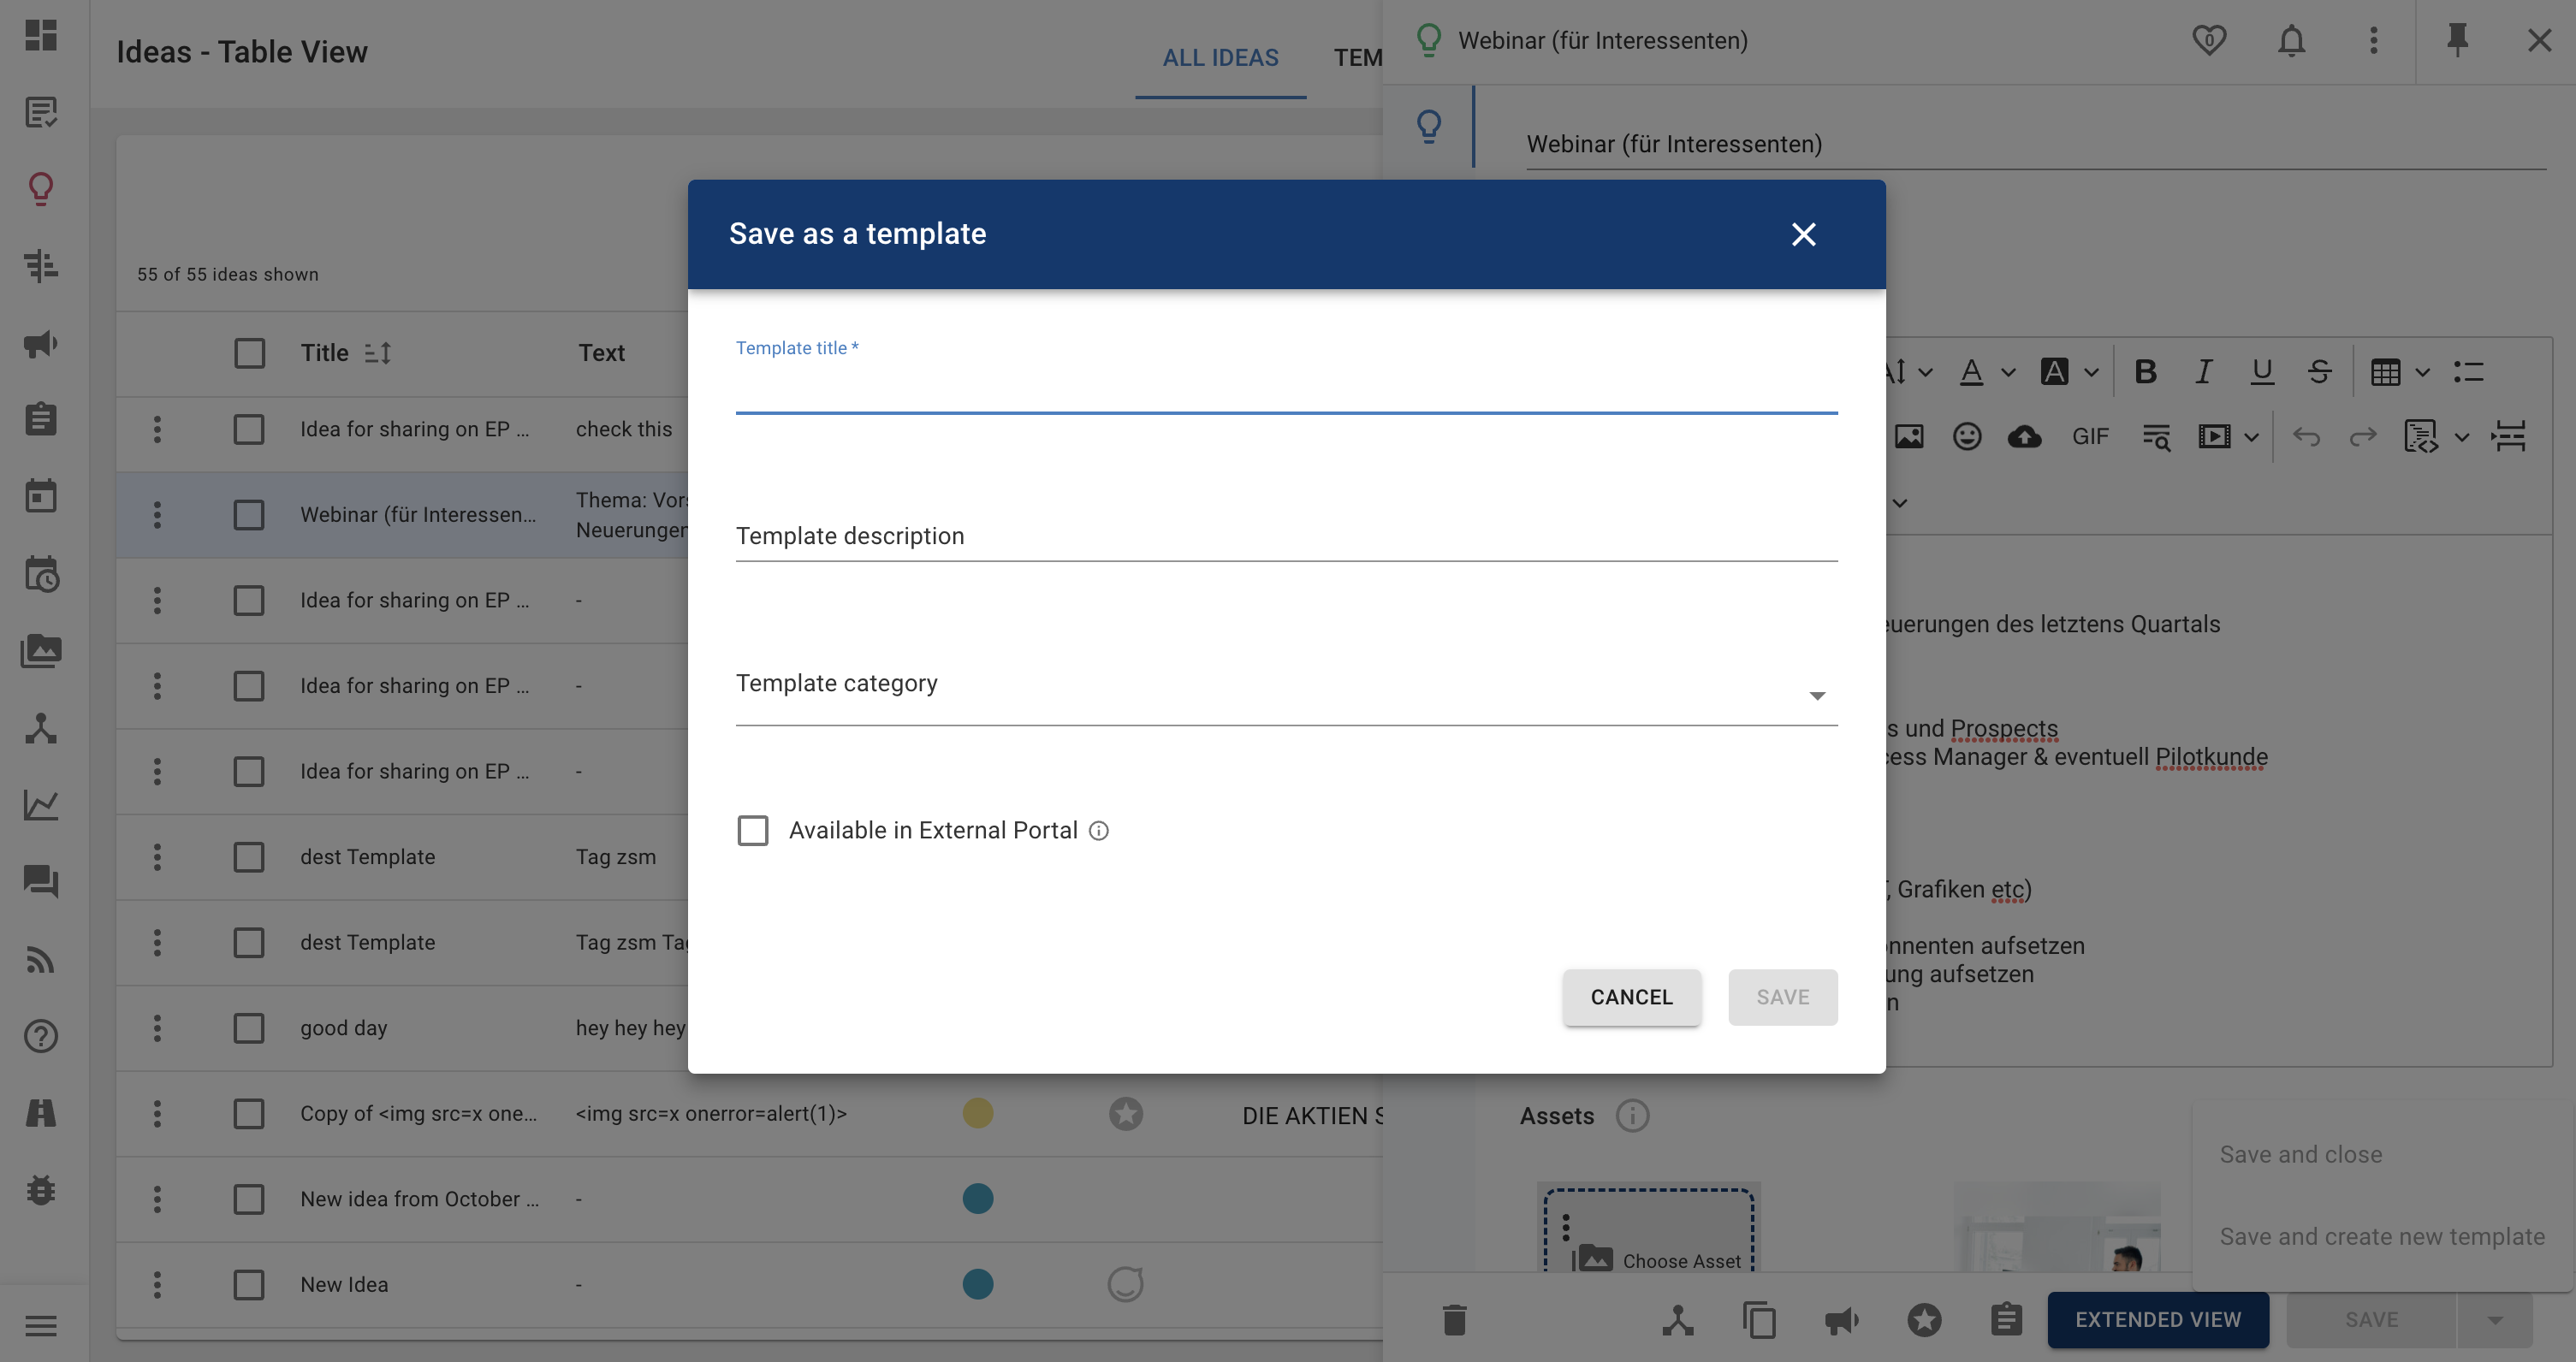
Task: Click the undo arrow in editor toolbar
Action: pos(2306,436)
